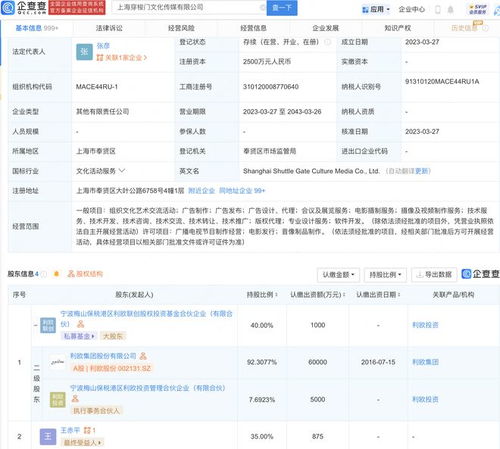Open 宁波梅山保税港区利欧投资管理合伙企业 link
Image resolution: width=500 pixels, height=449 pixels.
[148, 388]
